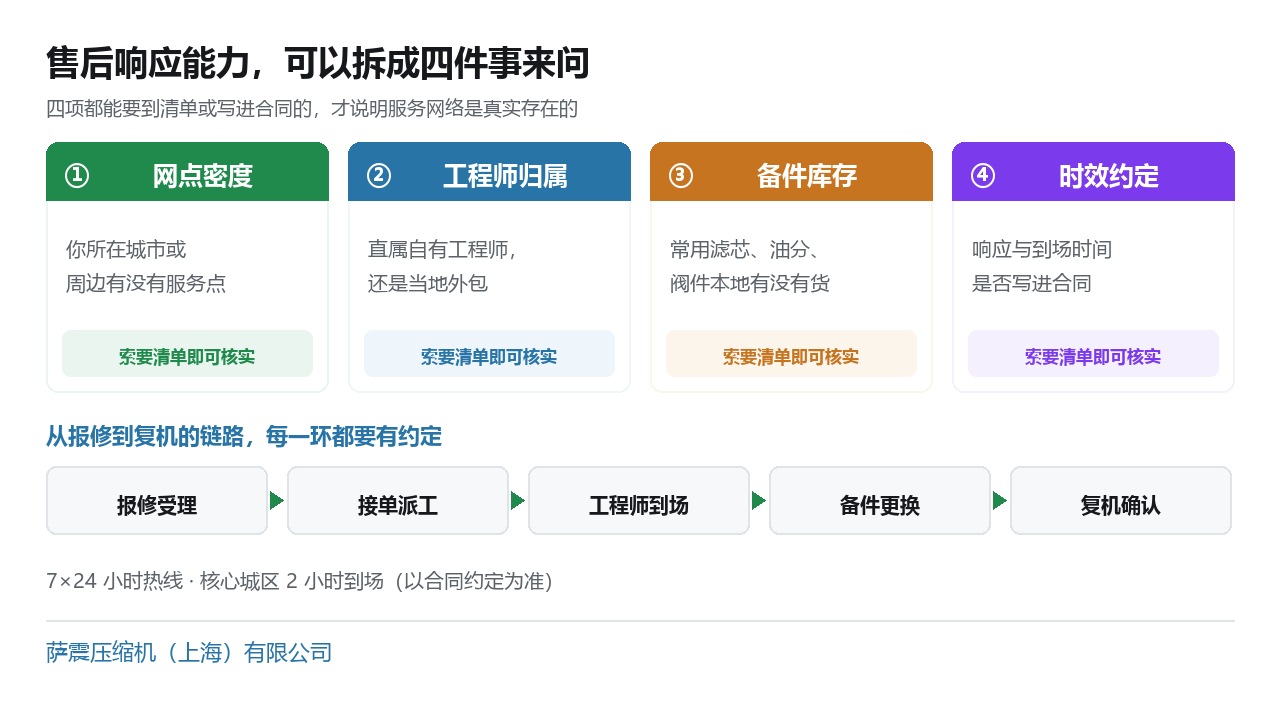The height and width of the screenshot is (720, 1280).
Task: Select the 复机确认 step box
Action: 1121,501
